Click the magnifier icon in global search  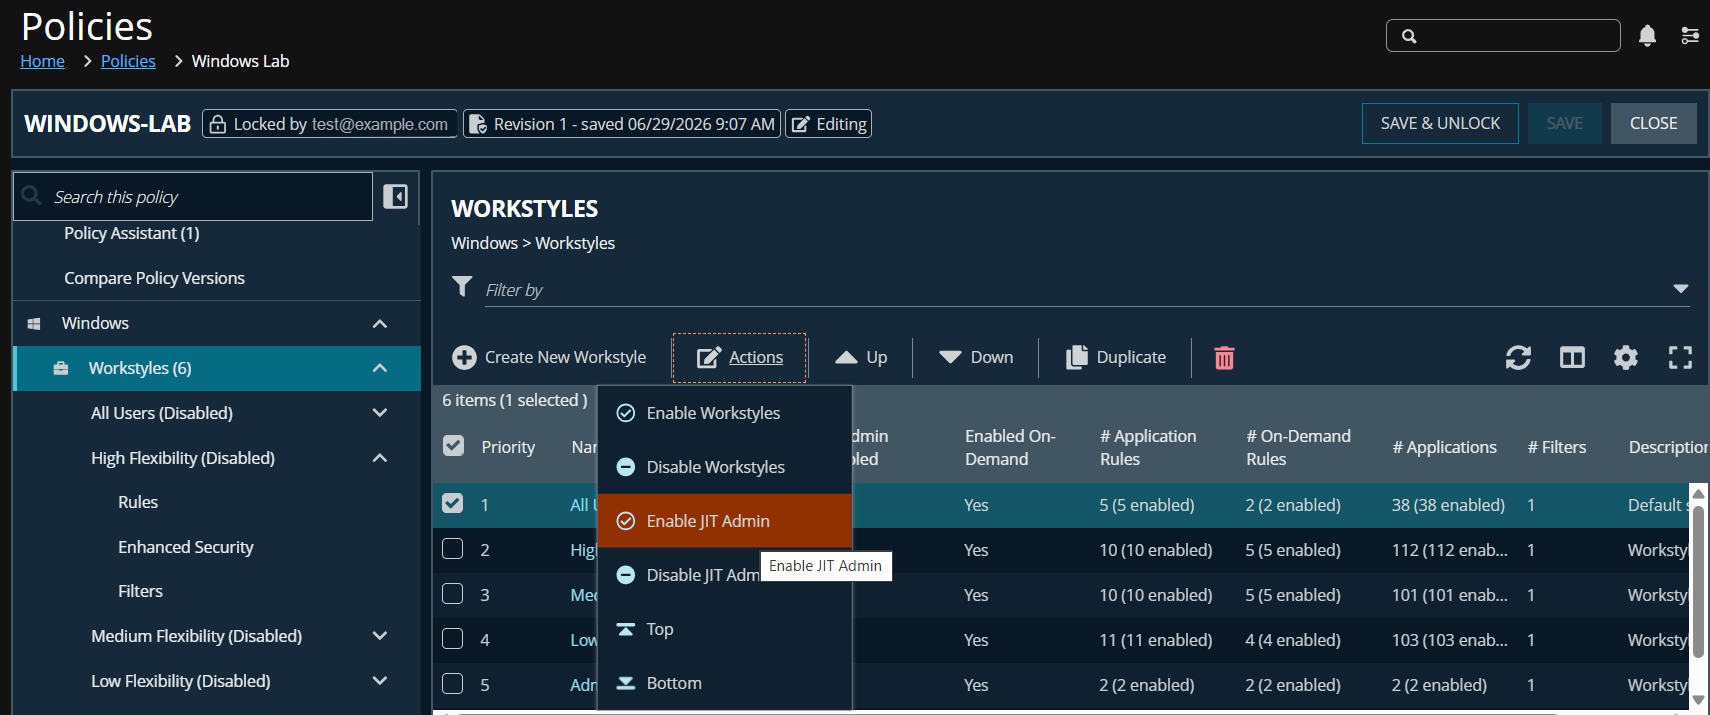point(1409,36)
